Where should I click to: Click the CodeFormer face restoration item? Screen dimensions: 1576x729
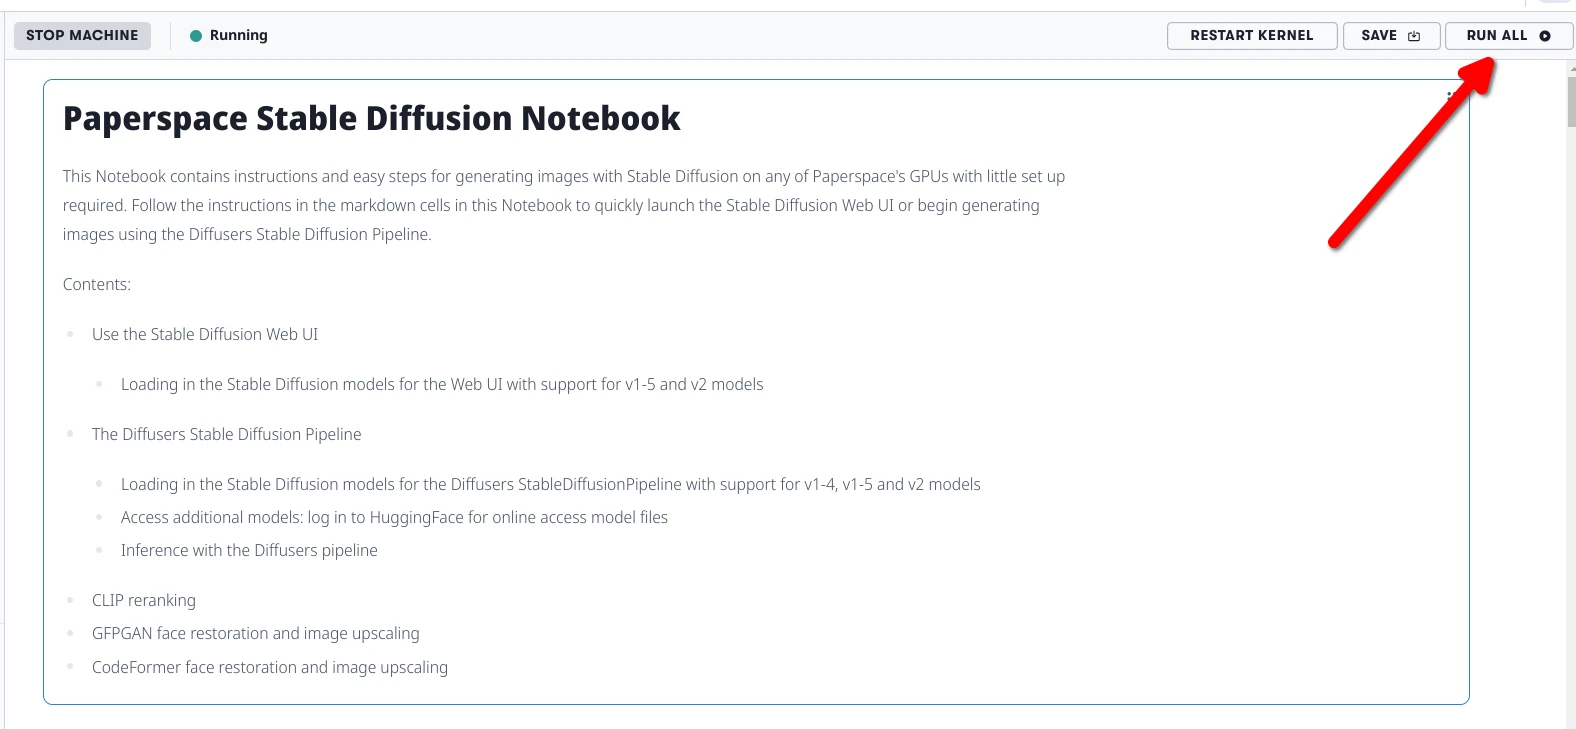coord(269,668)
